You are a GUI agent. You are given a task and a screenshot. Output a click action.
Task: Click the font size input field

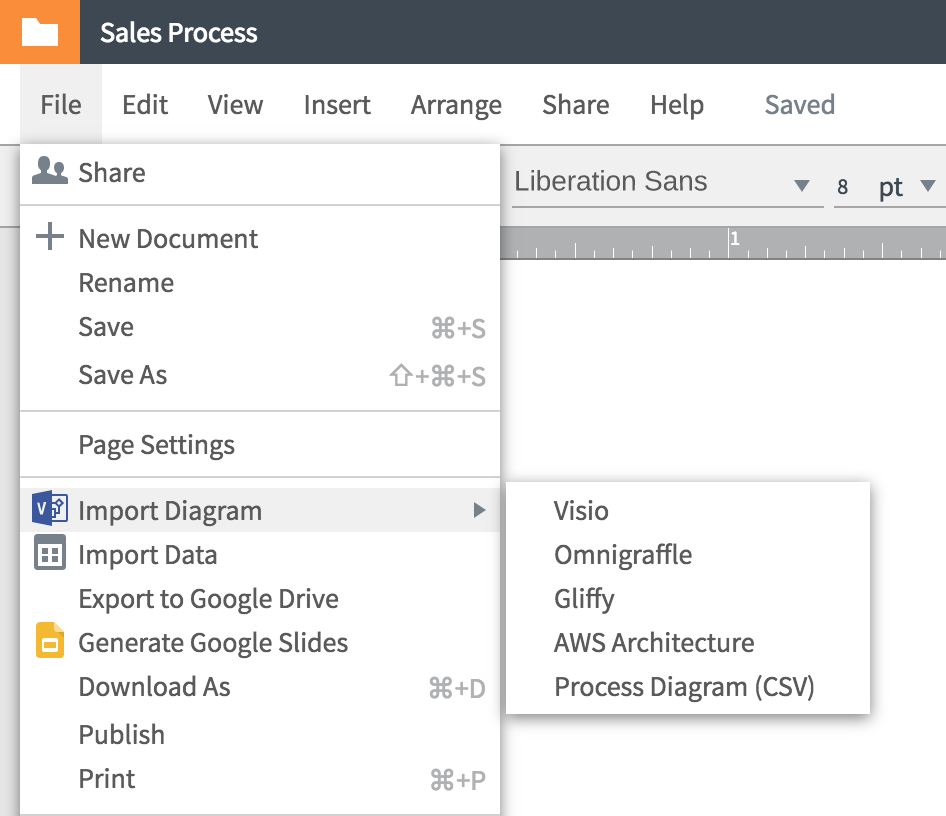point(849,187)
